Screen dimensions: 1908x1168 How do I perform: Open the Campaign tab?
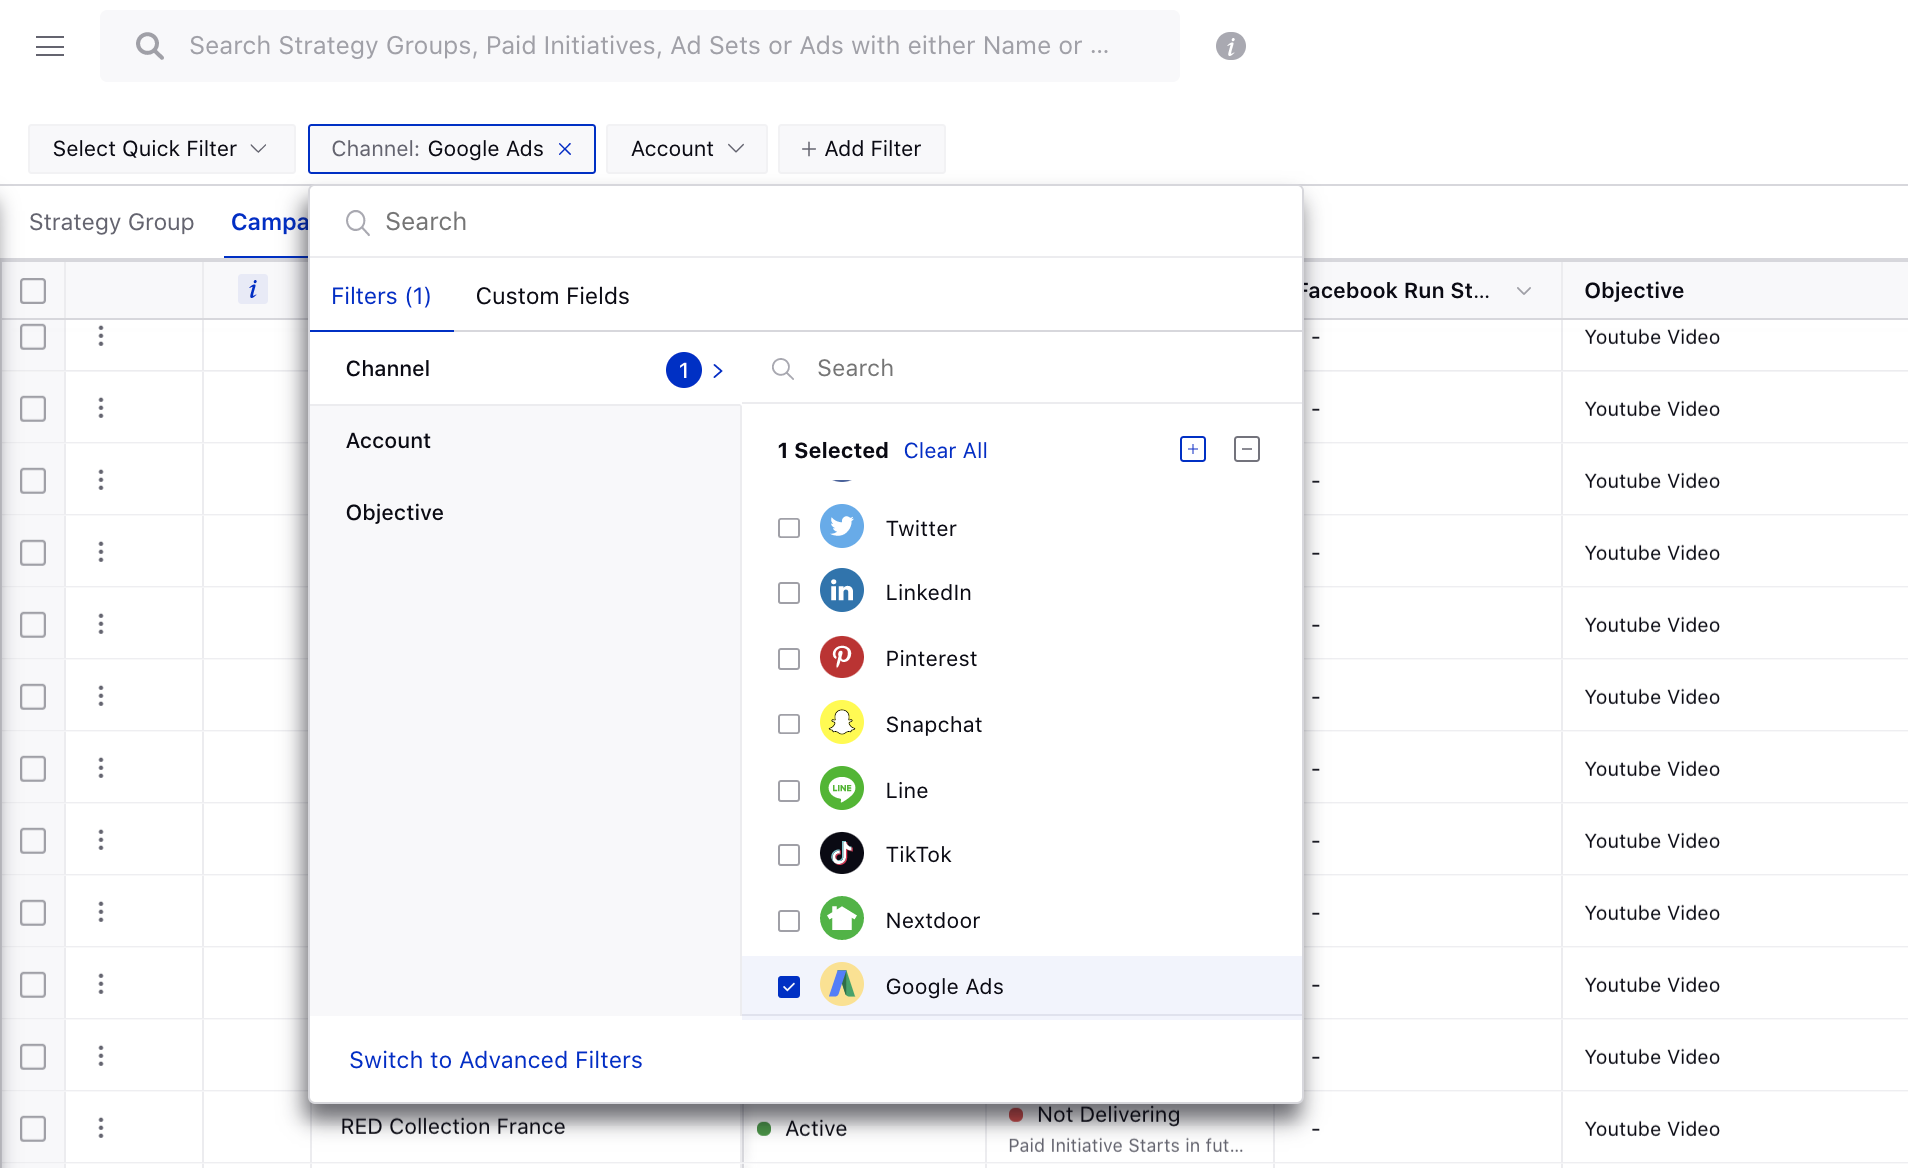coord(269,222)
